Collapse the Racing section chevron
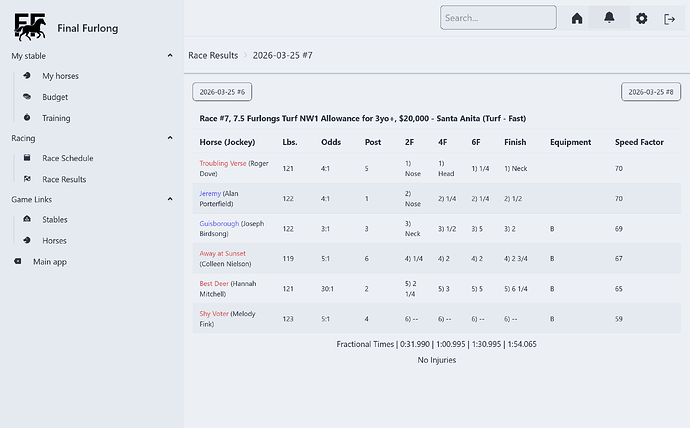The image size is (690, 428). (x=173, y=138)
